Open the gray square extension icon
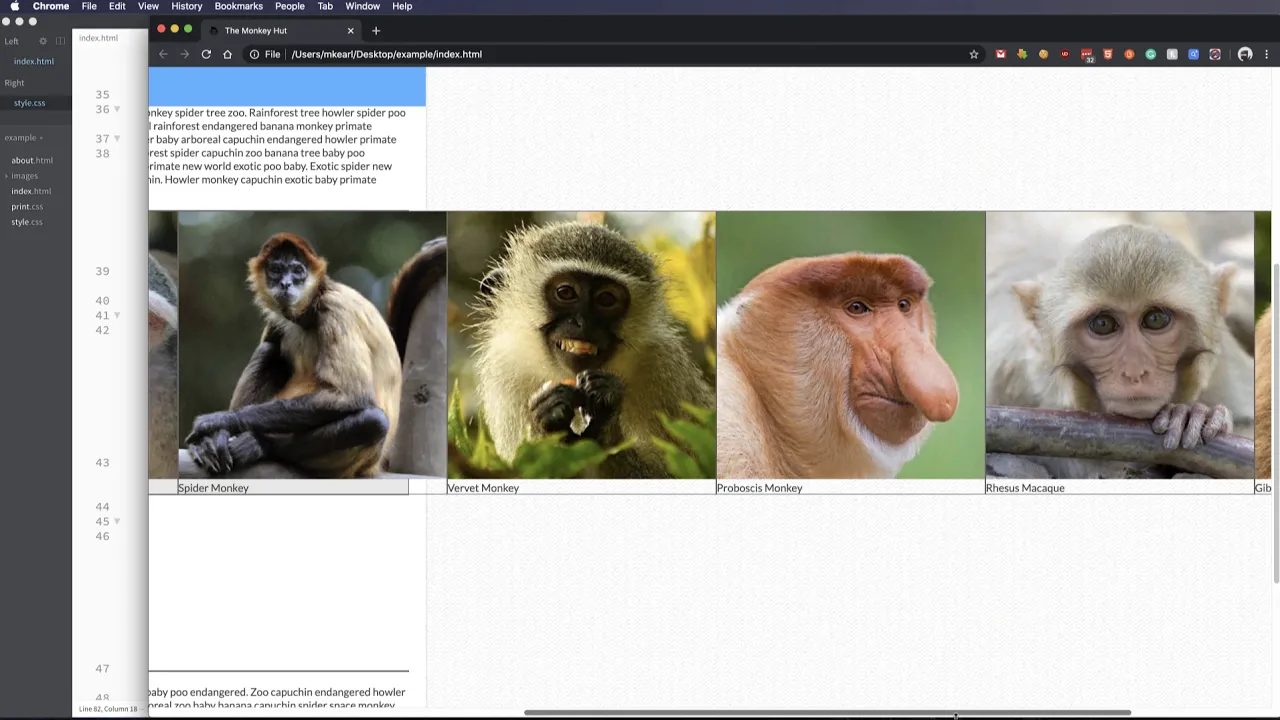 [x=1172, y=54]
